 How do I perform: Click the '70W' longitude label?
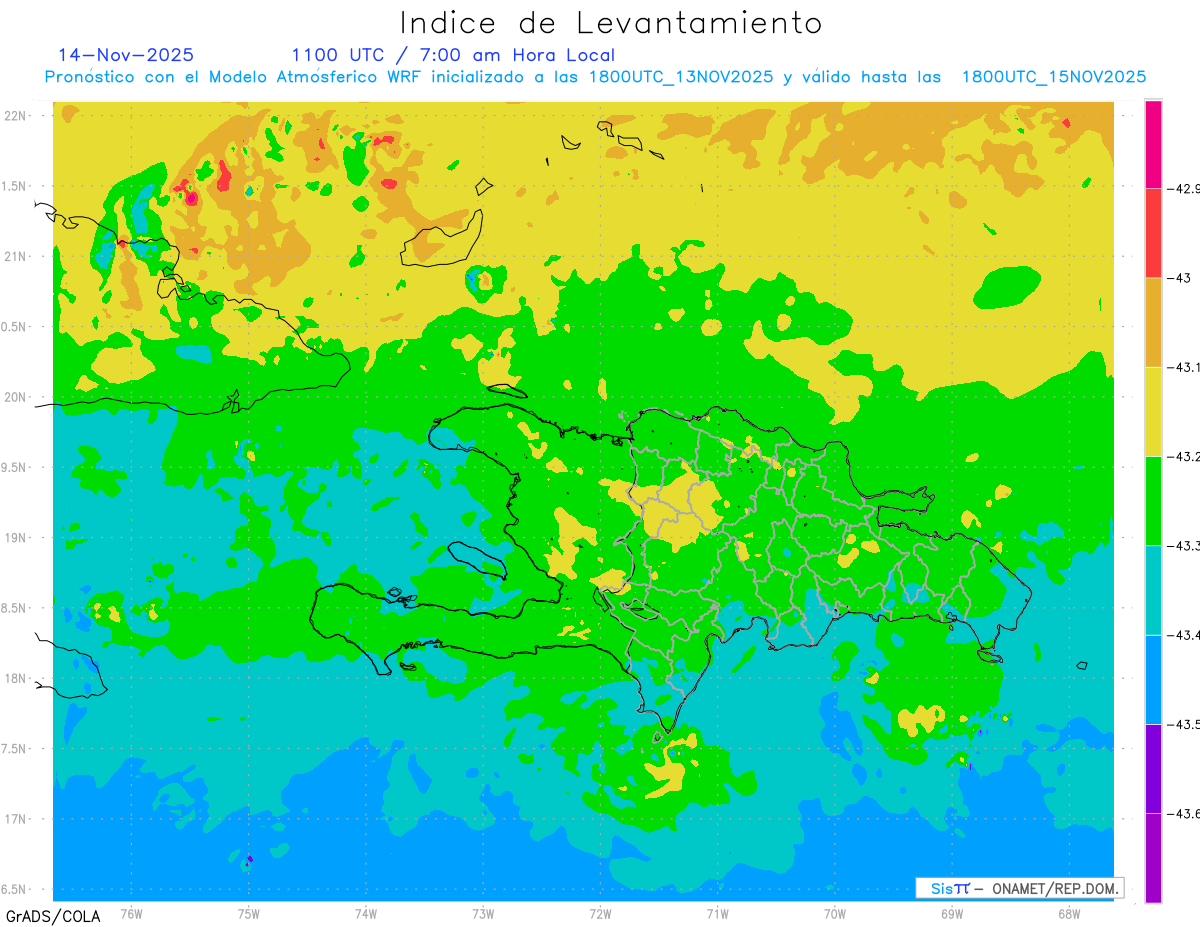tap(835, 913)
